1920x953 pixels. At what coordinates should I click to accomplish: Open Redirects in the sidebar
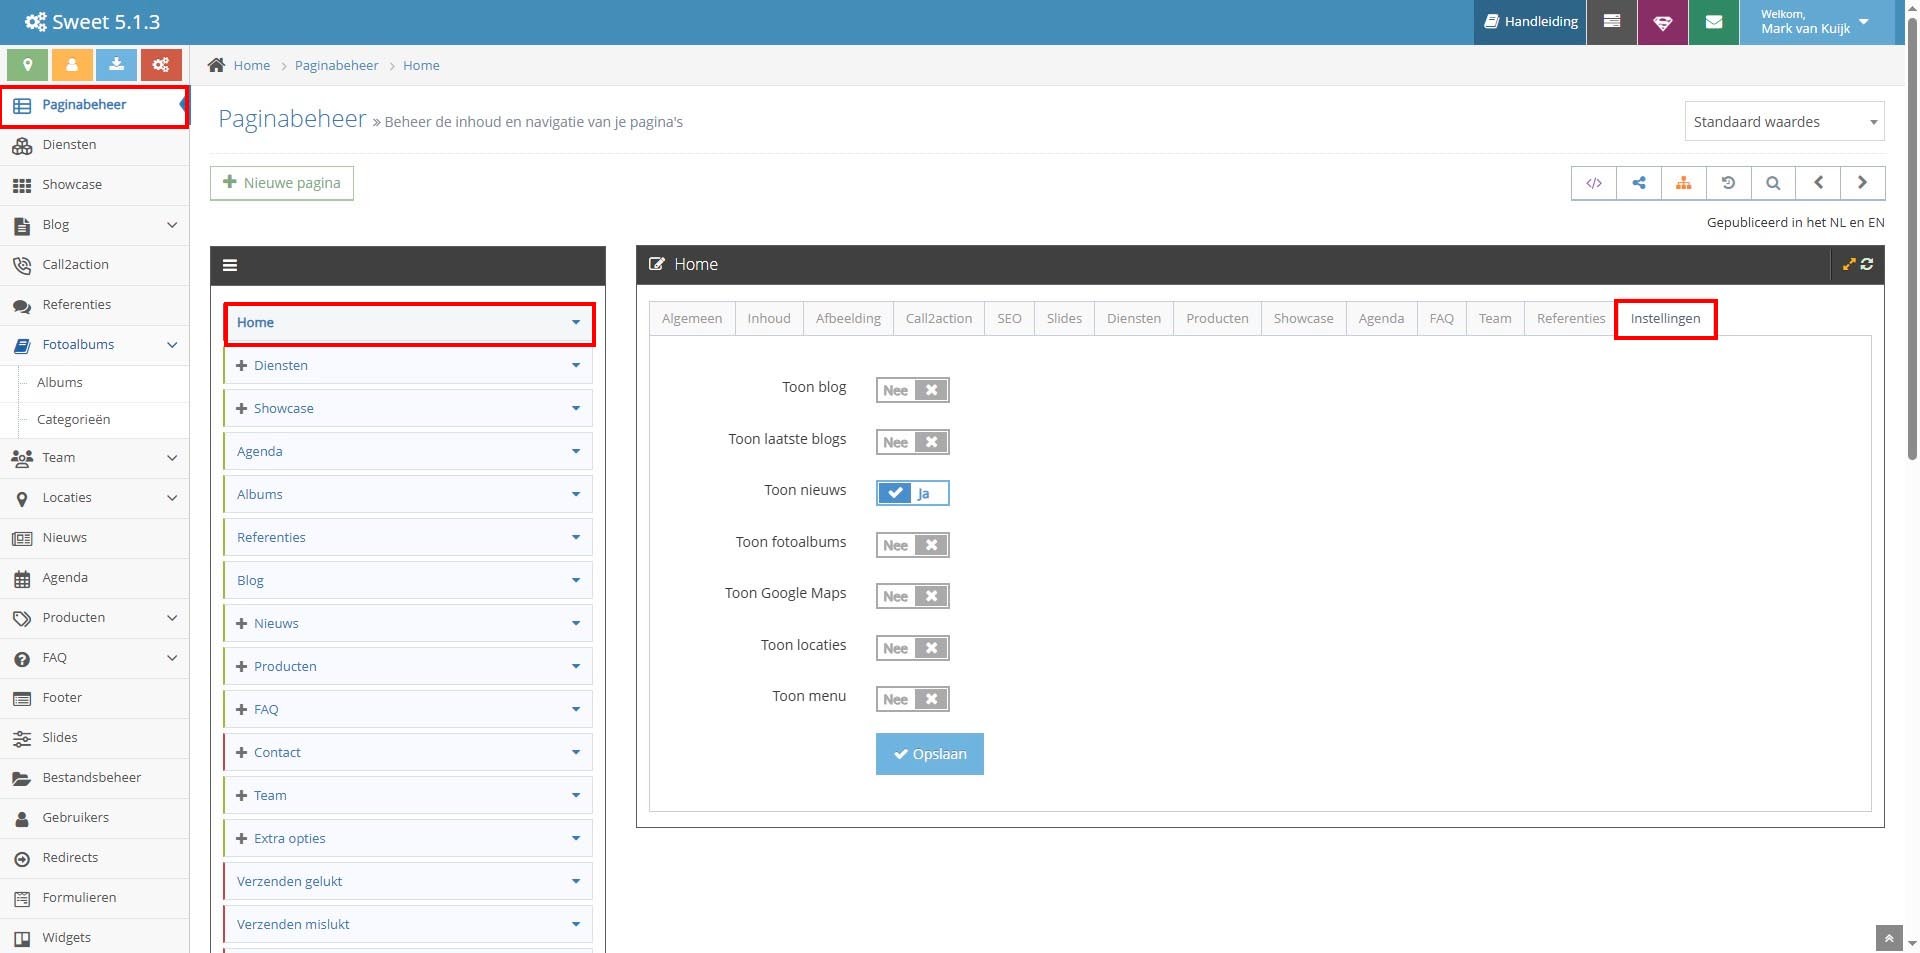click(x=95, y=858)
